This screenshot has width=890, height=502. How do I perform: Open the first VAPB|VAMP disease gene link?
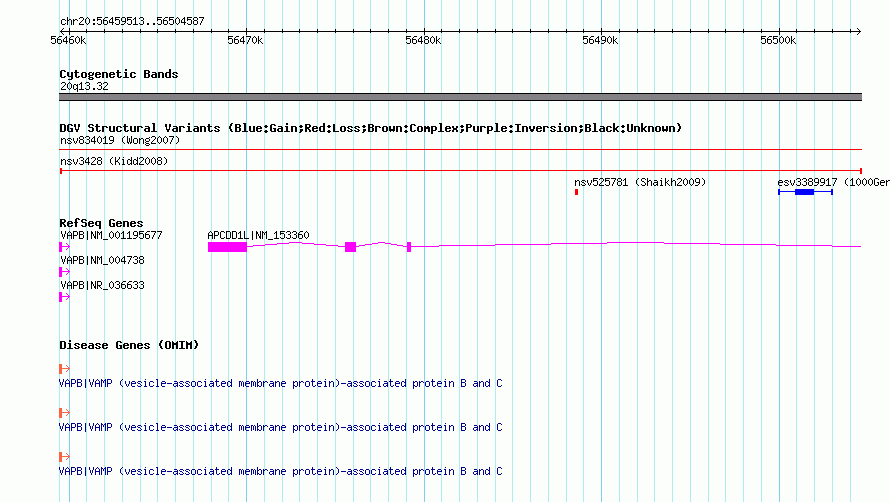[280, 383]
